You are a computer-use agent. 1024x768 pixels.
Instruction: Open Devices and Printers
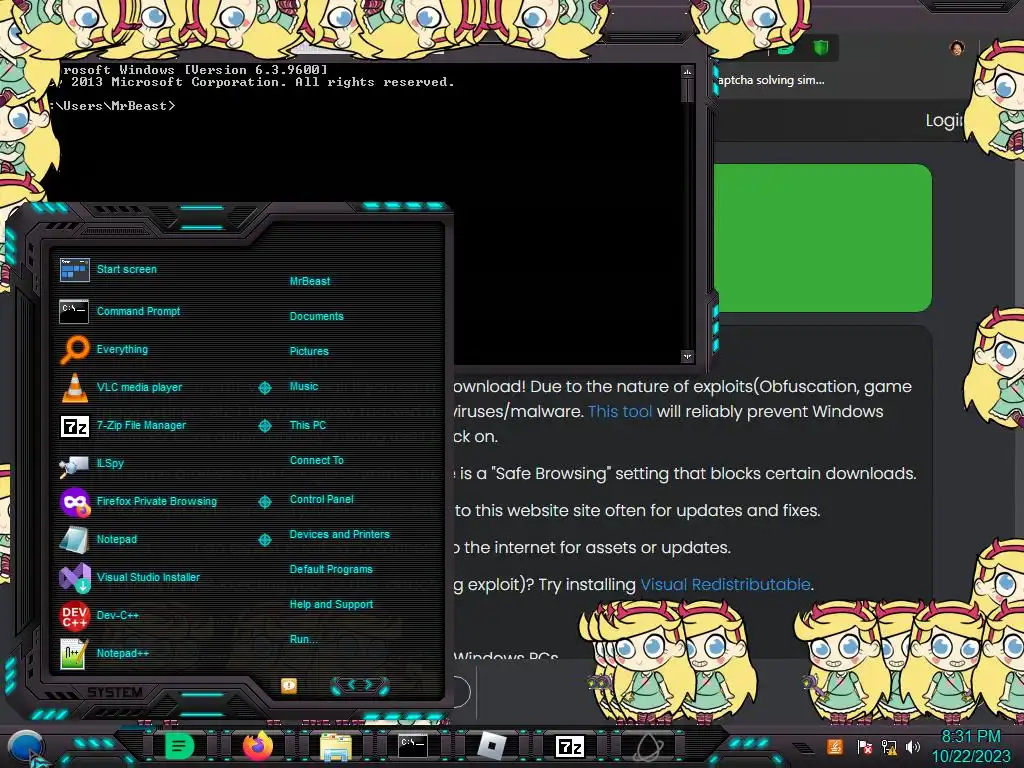(340, 534)
